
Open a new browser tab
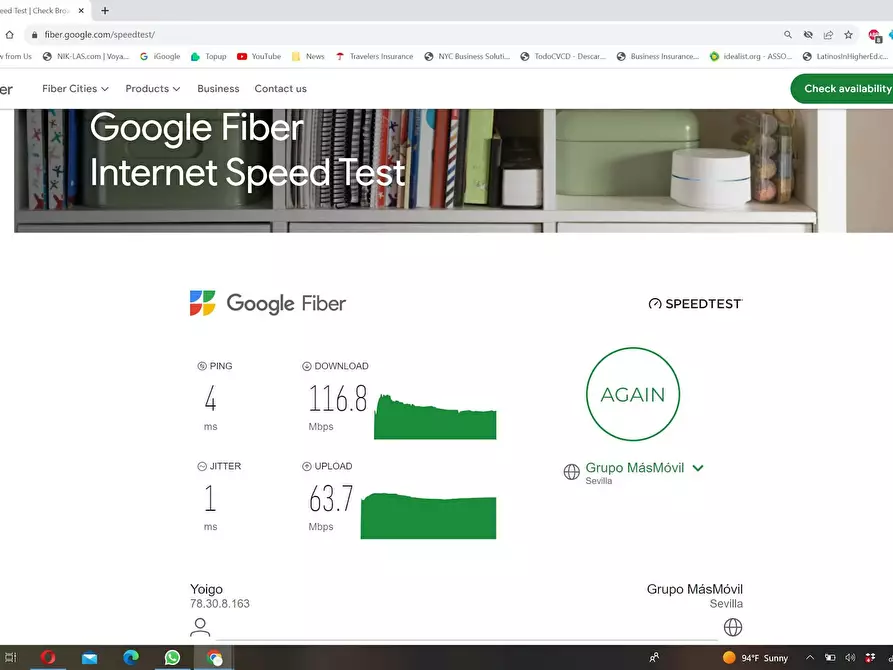105,10
